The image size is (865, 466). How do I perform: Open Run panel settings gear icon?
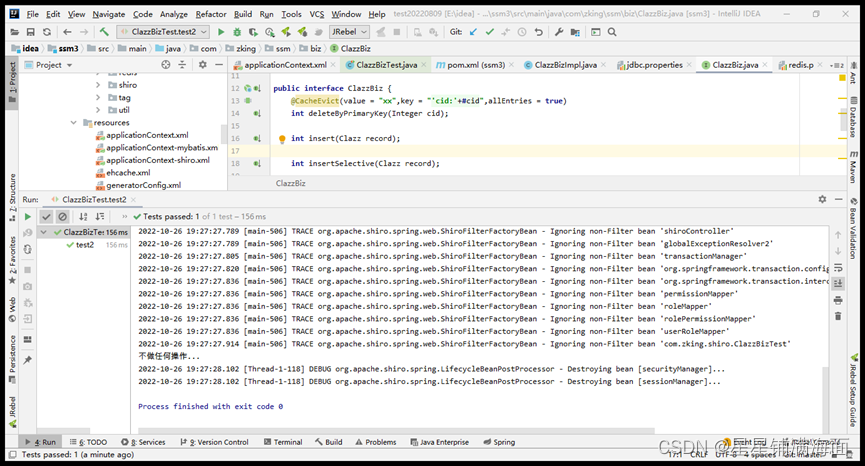[822, 199]
